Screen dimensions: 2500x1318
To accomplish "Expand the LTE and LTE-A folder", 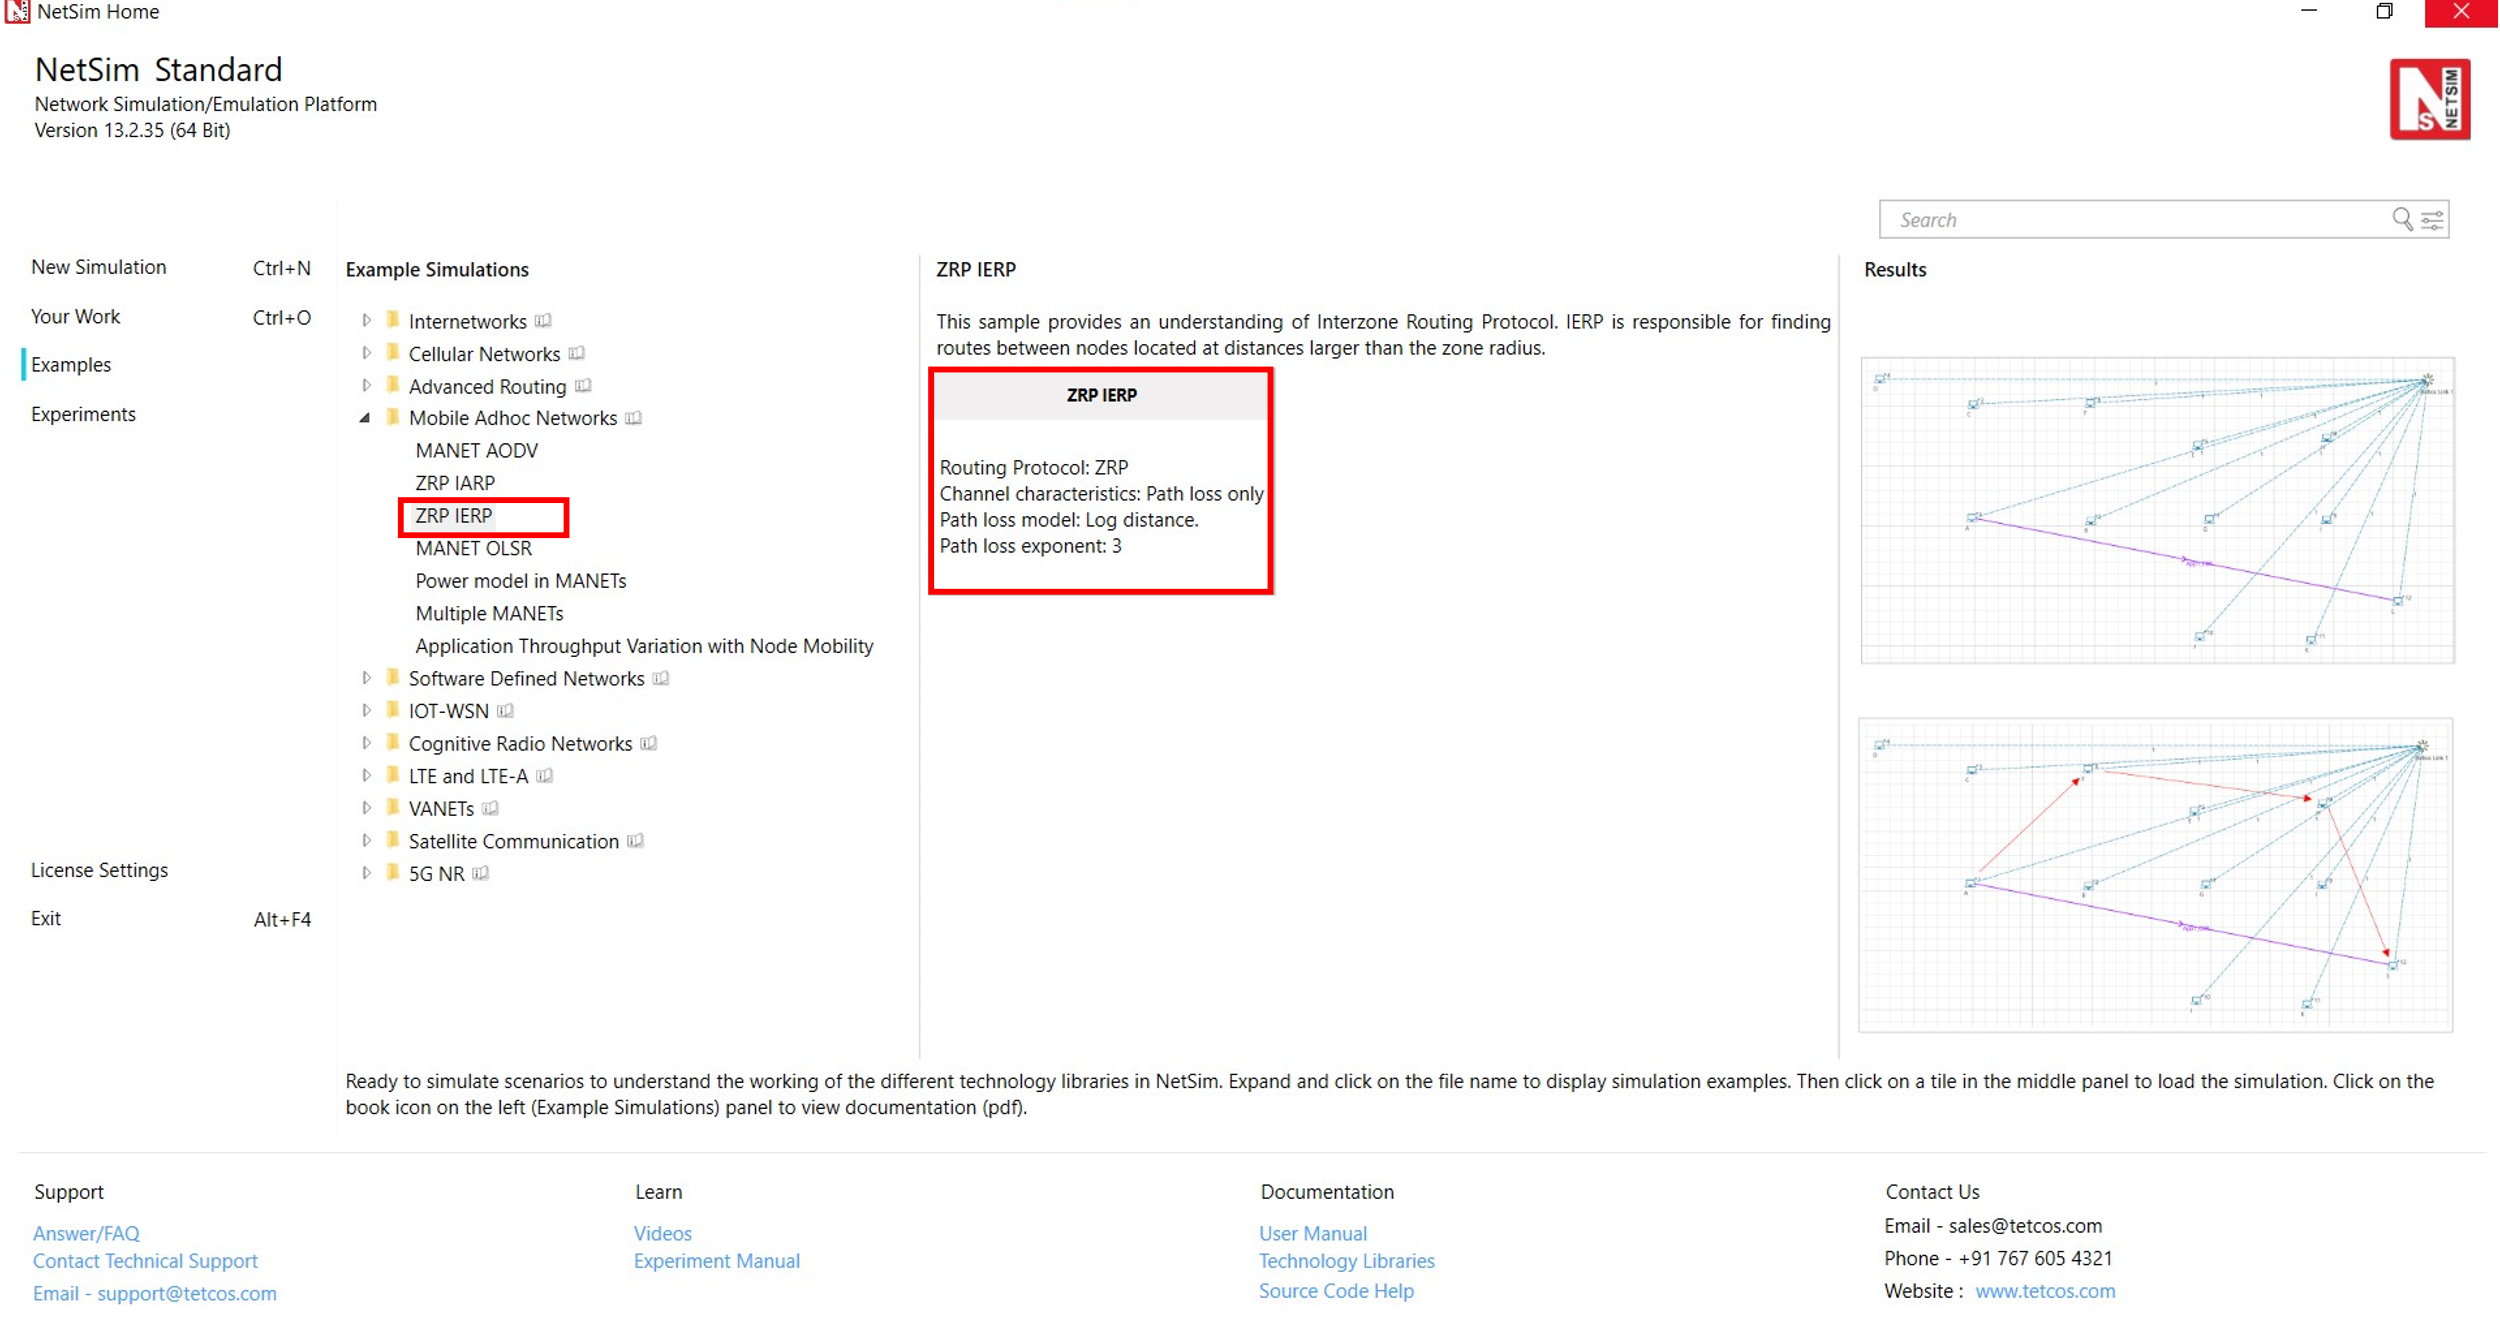I will 367,776.
